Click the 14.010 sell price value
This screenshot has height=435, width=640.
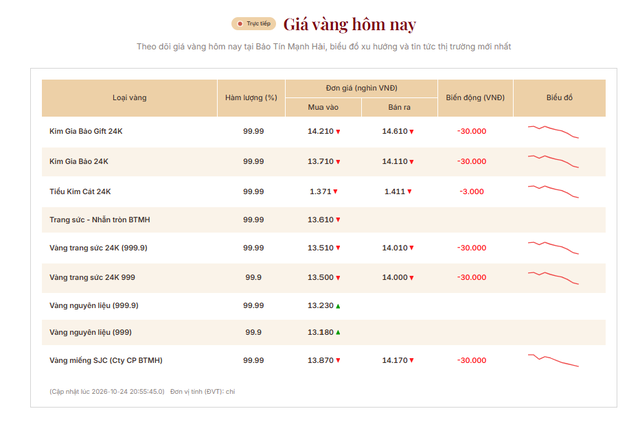[395, 248]
